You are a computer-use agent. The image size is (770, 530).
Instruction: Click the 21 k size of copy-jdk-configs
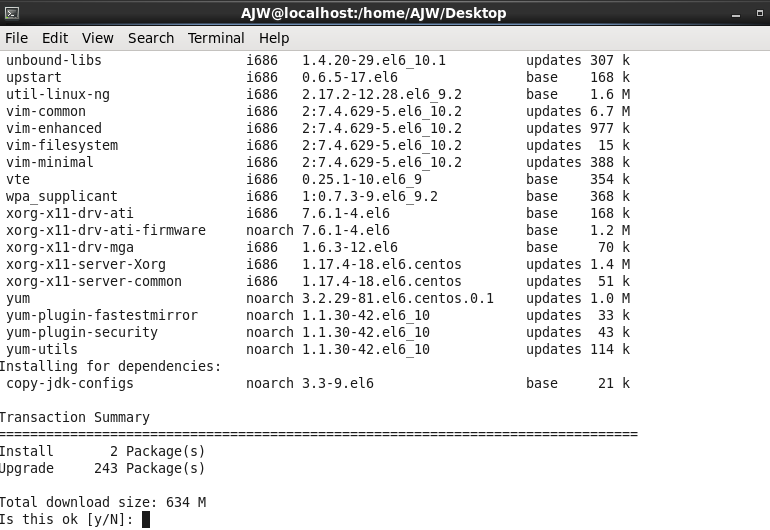click(x=614, y=384)
